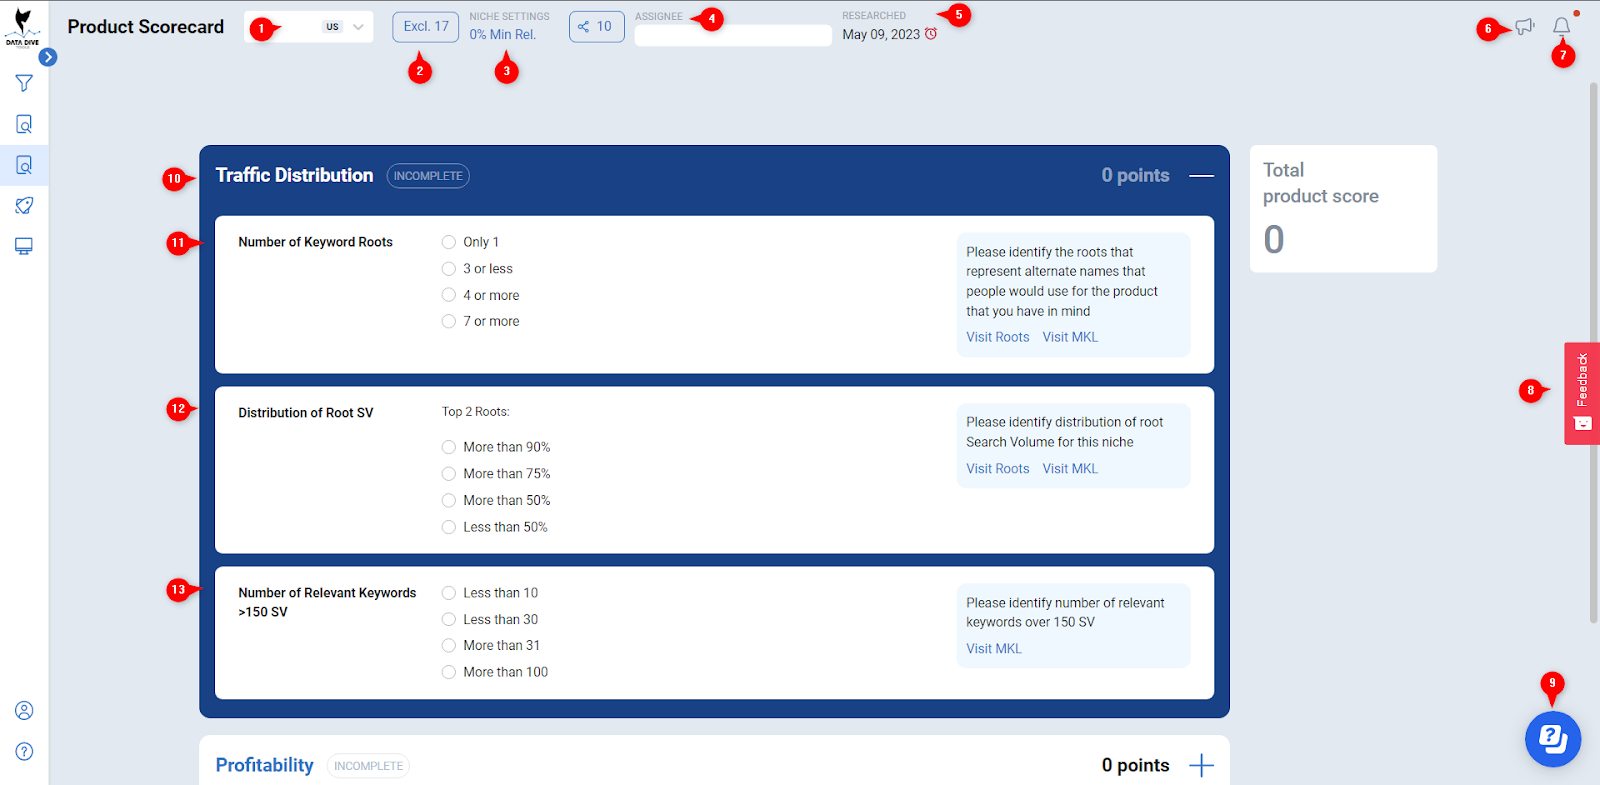Click the Traffic Distribution INCOMPLETE badge
The image size is (1600, 785).
pos(428,176)
